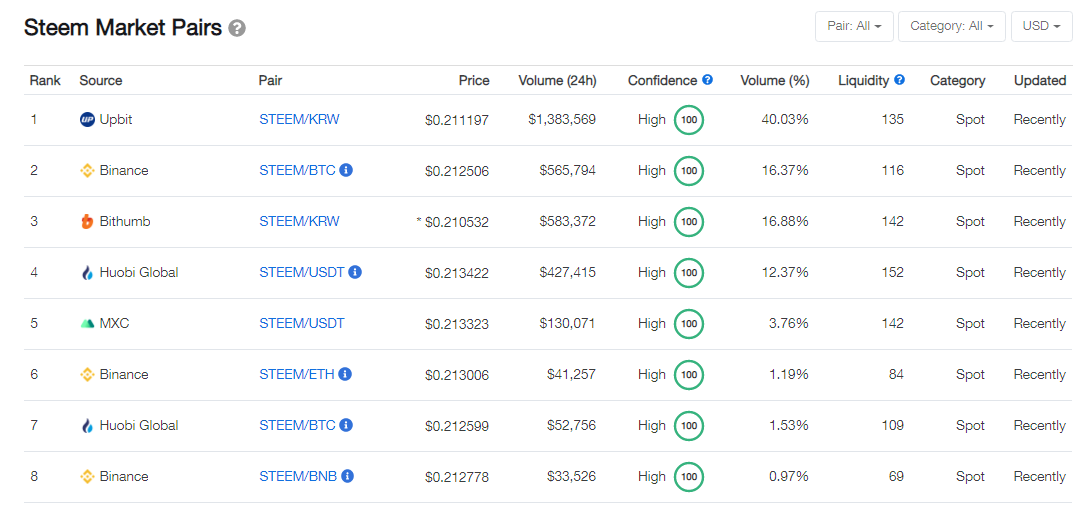Click info icon next to STEEM/BNB pair
The height and width of the screenshot is (507, 1085).
[x=348, y=476]
